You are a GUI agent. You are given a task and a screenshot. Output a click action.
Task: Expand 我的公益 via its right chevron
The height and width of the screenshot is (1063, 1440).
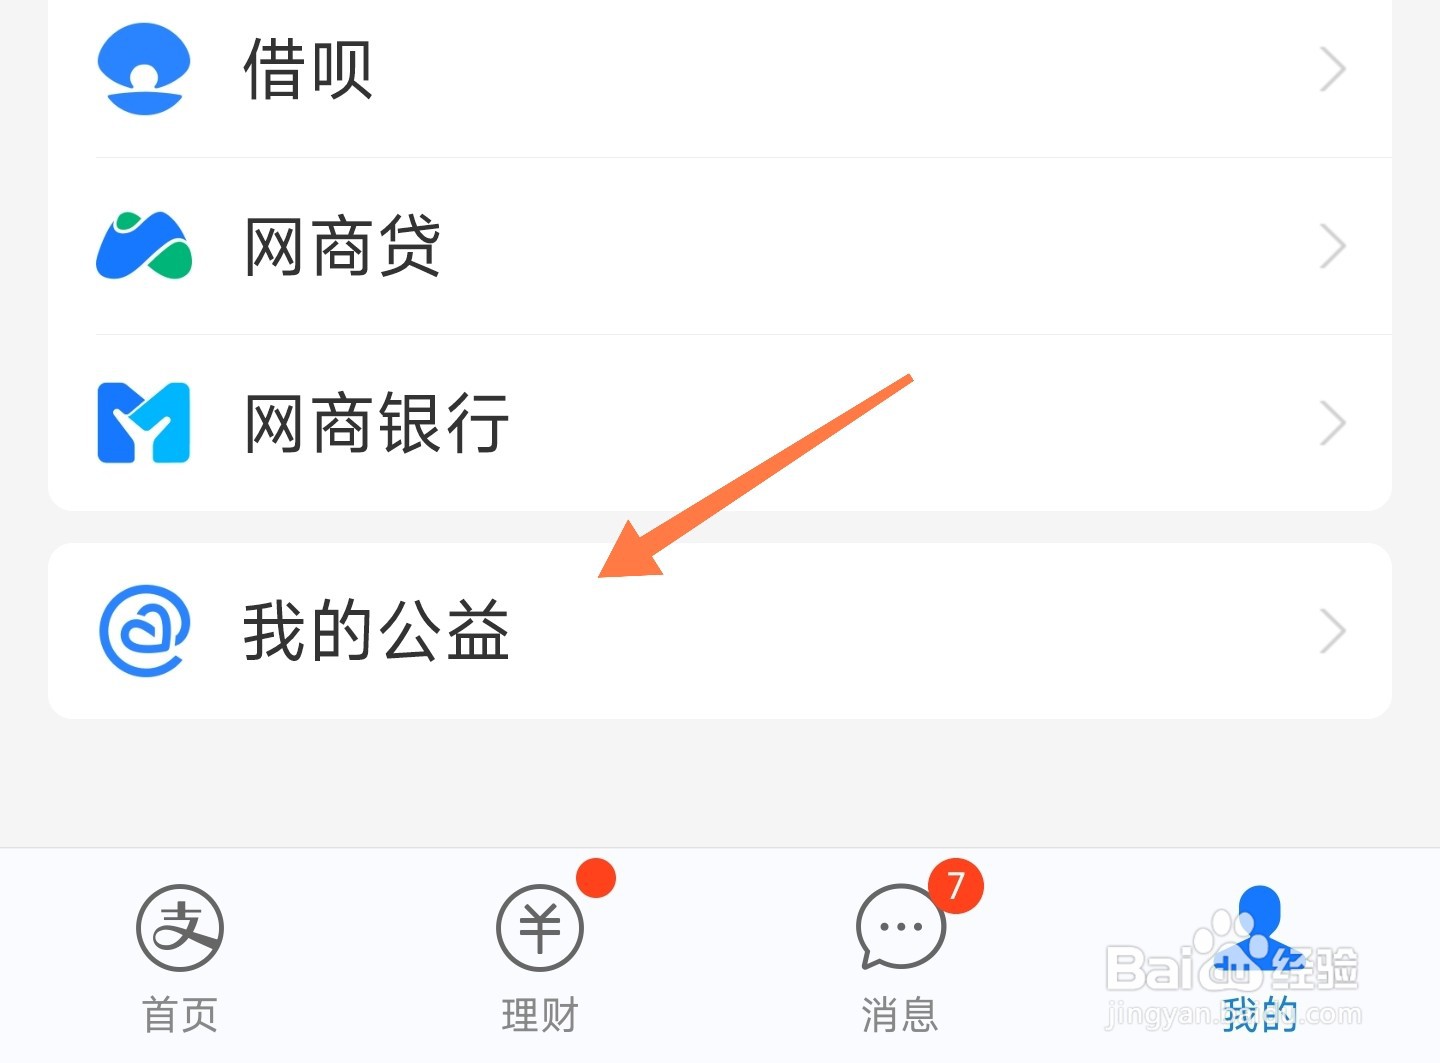(1332, 631)
